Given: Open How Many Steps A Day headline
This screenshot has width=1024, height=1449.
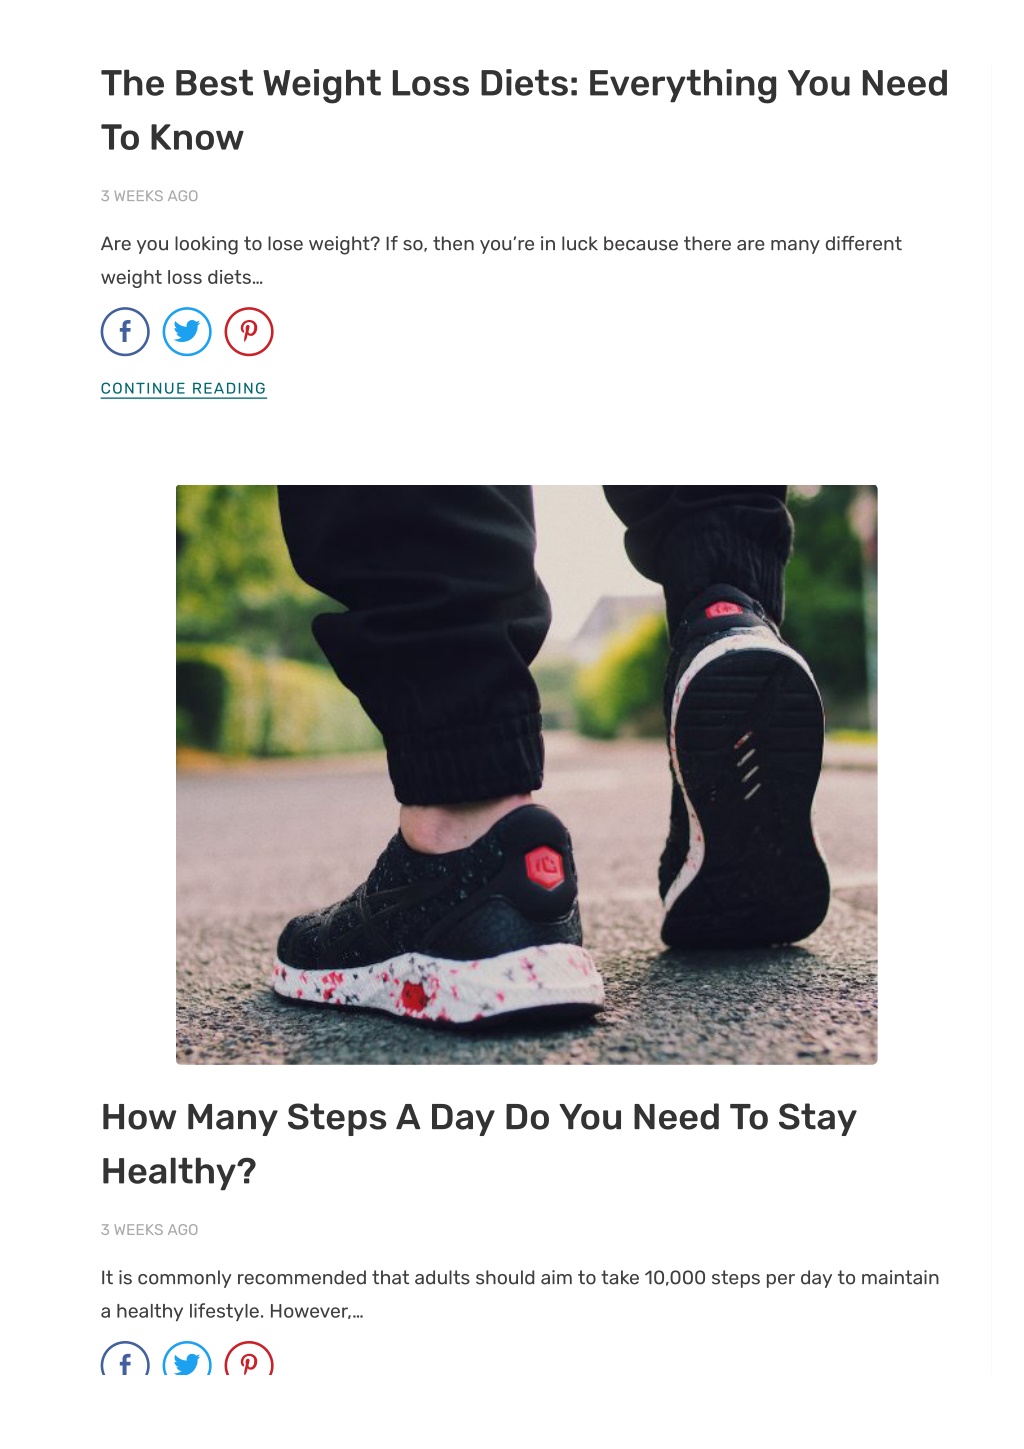Looking at the screenshot, I should (478, 1144).
